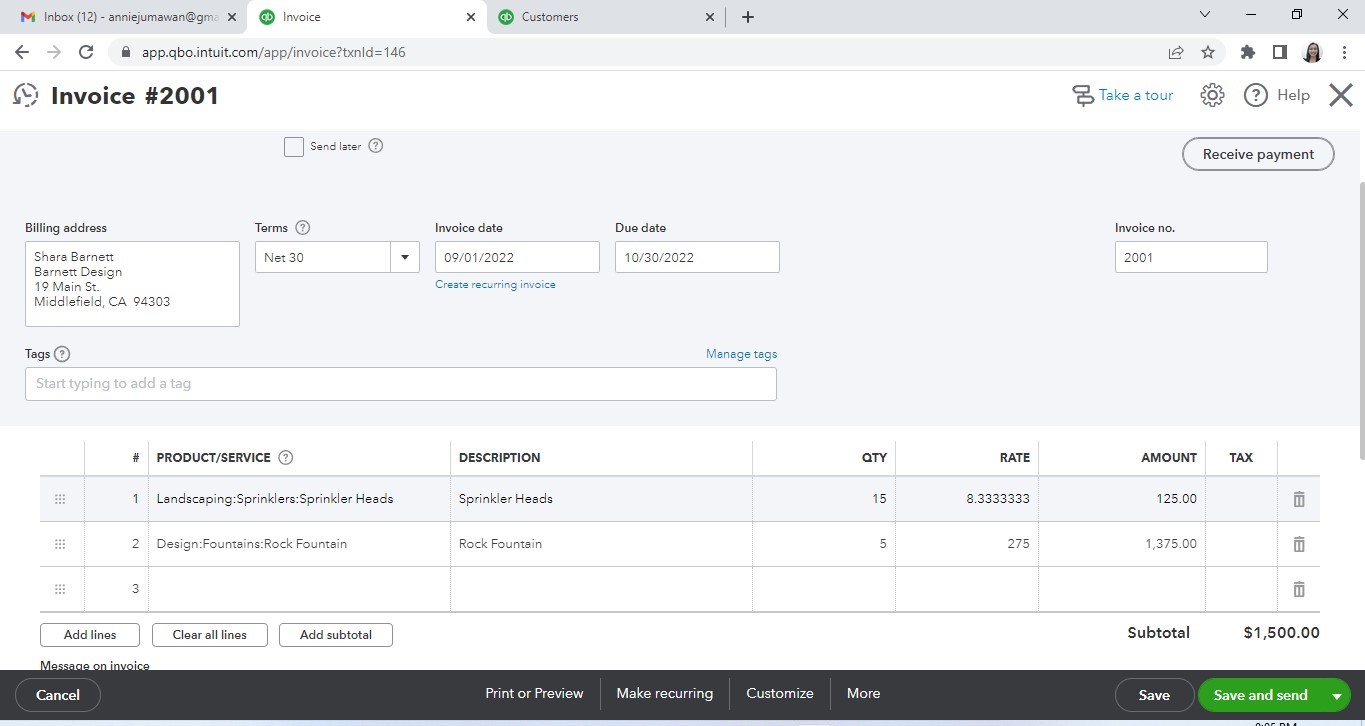
Task: Open the More menu in bottom bar
Action: coord(863,693)
